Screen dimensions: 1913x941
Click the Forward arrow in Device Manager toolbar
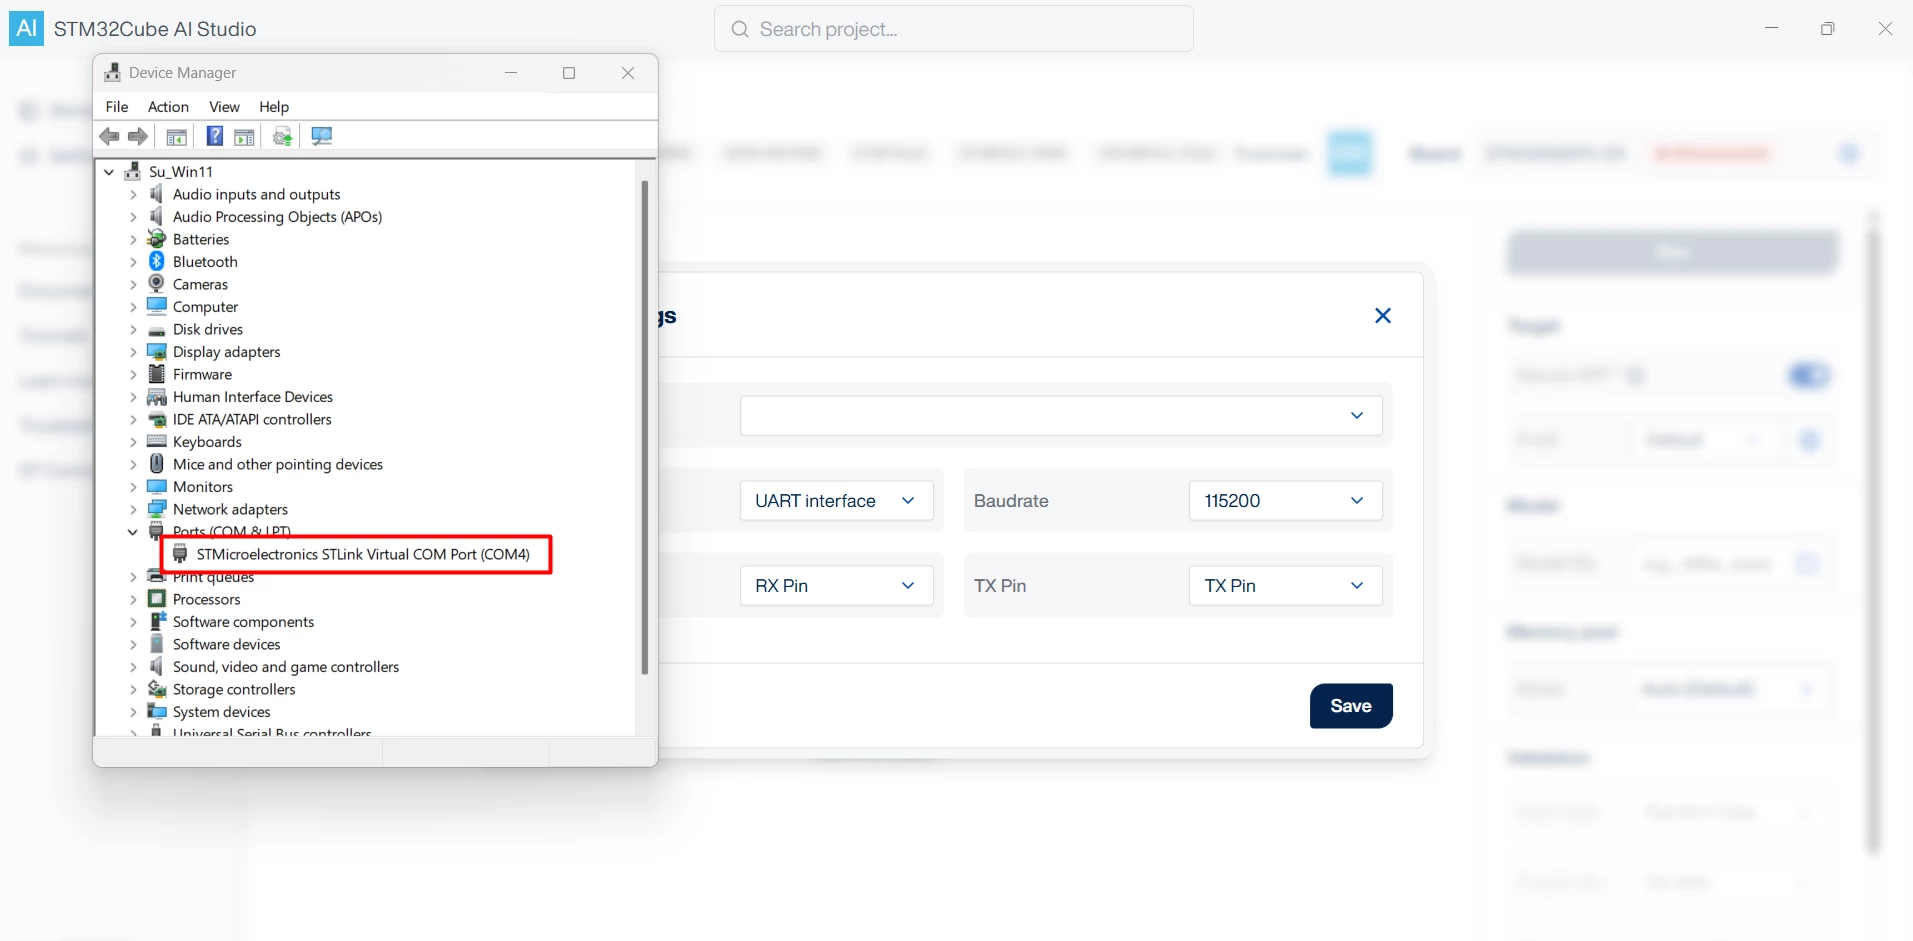(x=138, y=136)
